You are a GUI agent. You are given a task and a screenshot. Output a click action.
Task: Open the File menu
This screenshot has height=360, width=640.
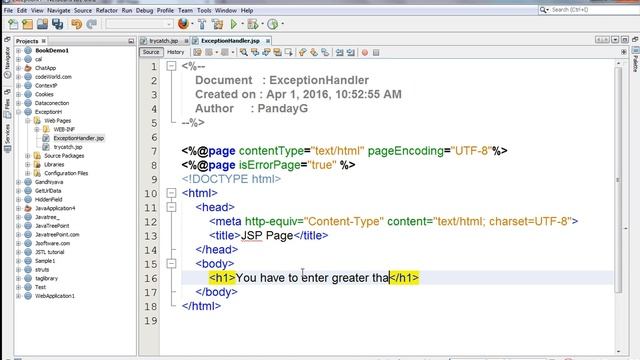(x=8, y=11)
